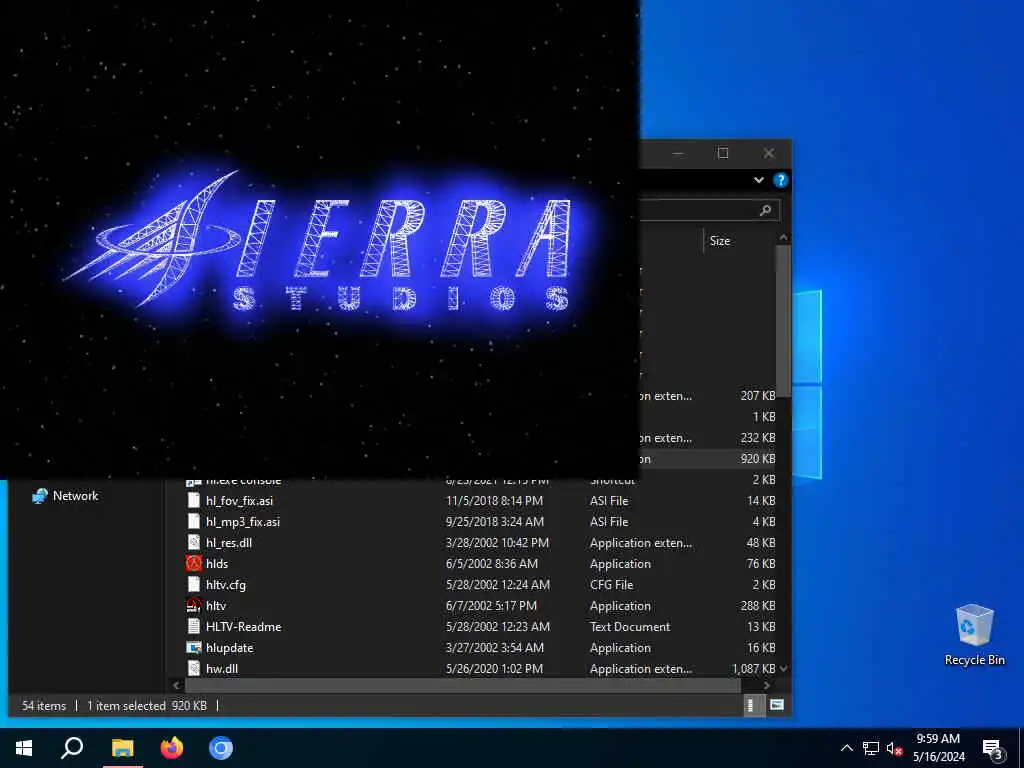Sort files by the Size column

point(720,241)
